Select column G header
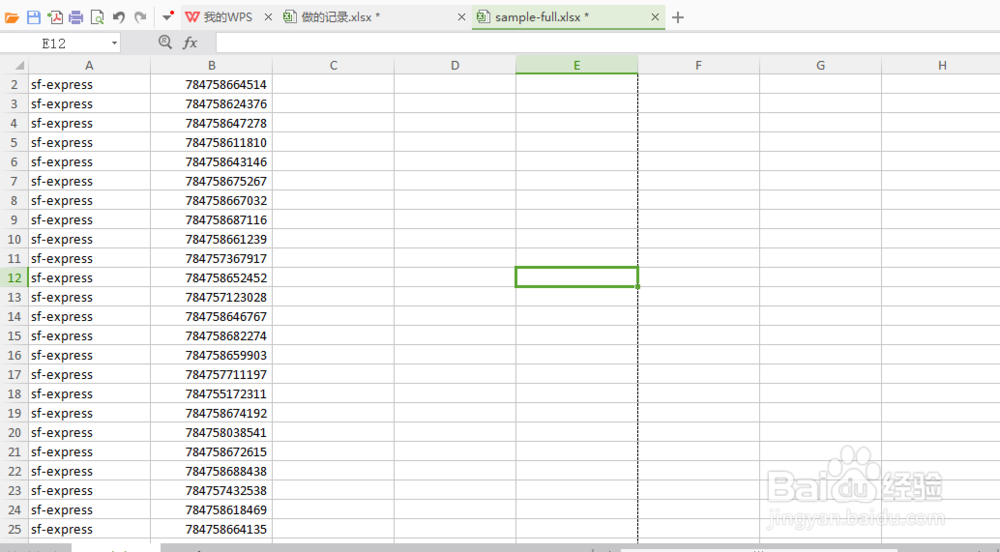The width and height of the screenshot is (1000, 552). pos(820,65)
